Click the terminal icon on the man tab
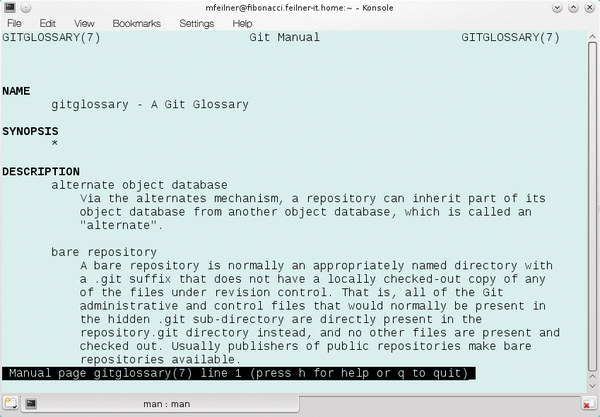This screenshot has width=600, height=417. (31, 403)
